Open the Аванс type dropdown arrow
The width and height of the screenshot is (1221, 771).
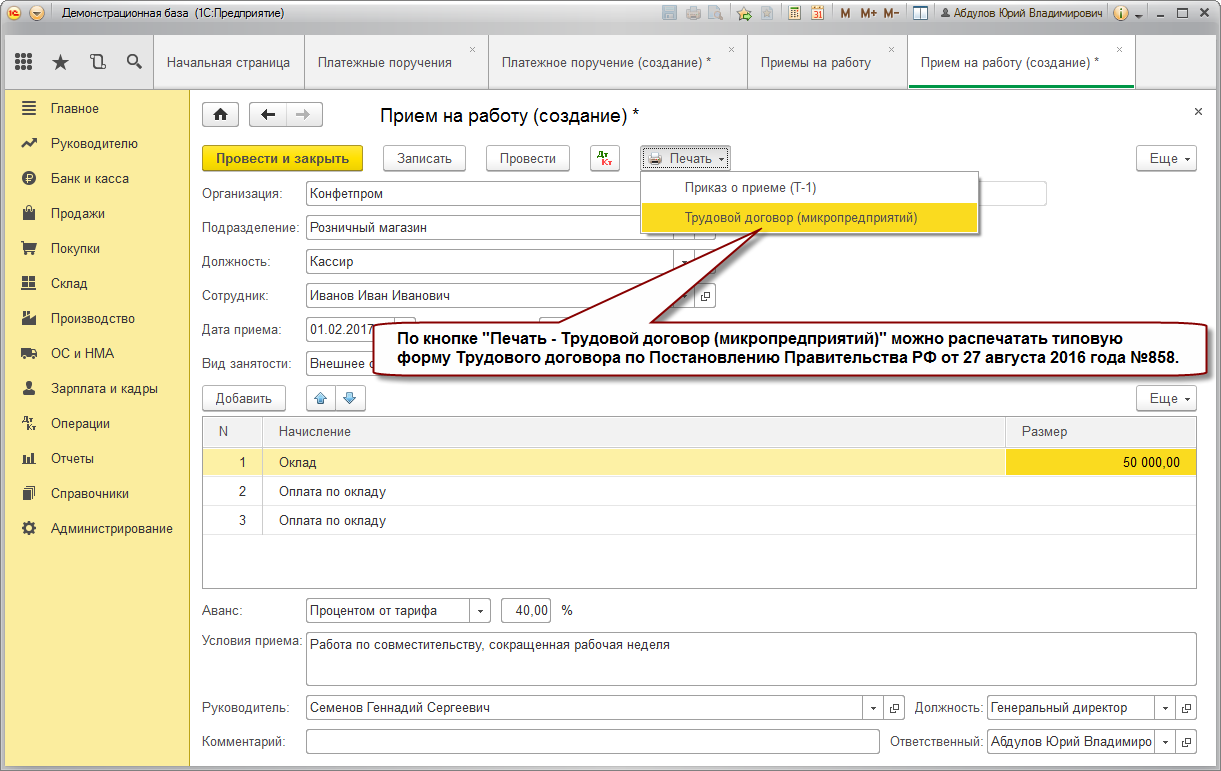[x=481, y=610]
